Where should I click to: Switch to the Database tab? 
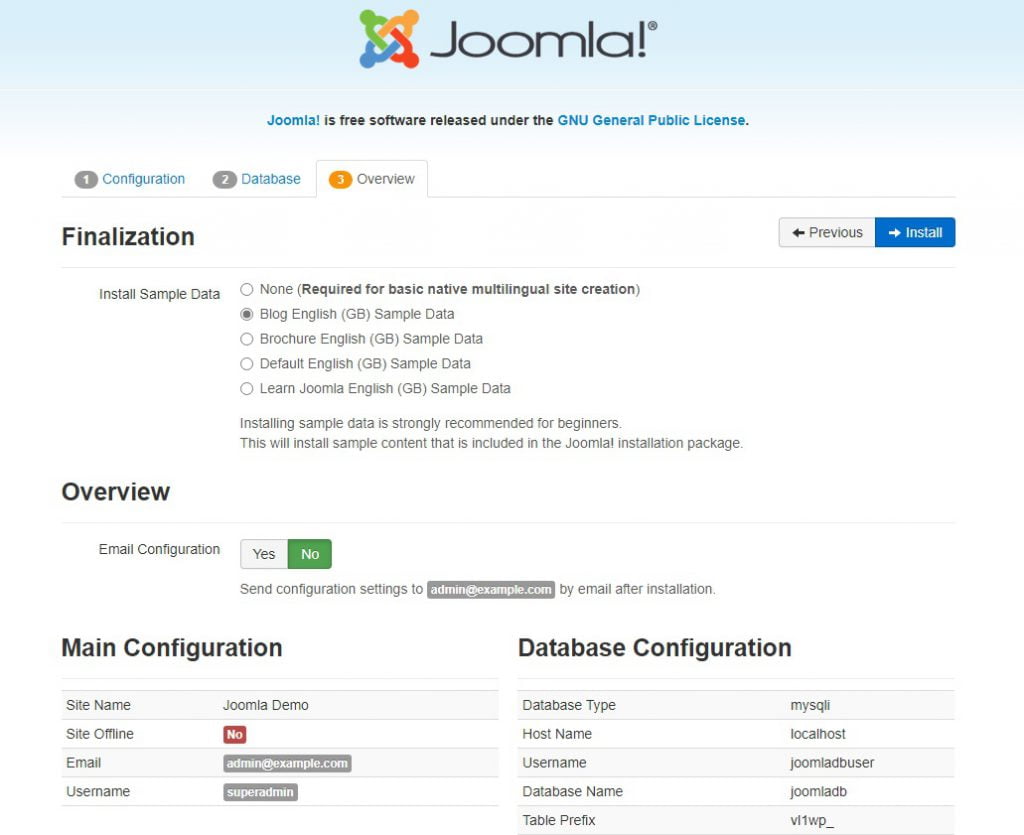point(257,179)
